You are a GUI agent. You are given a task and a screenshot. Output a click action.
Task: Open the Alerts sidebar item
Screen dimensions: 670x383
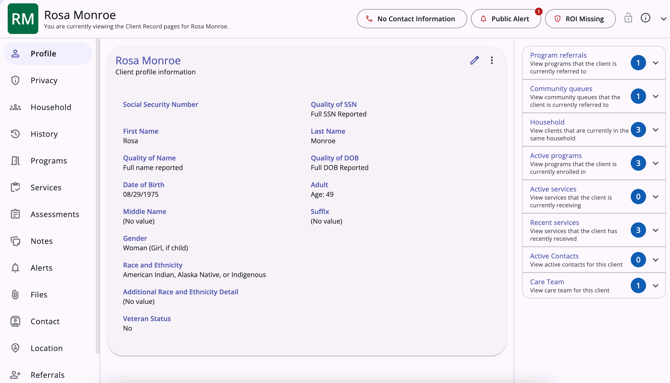point(48,268)
